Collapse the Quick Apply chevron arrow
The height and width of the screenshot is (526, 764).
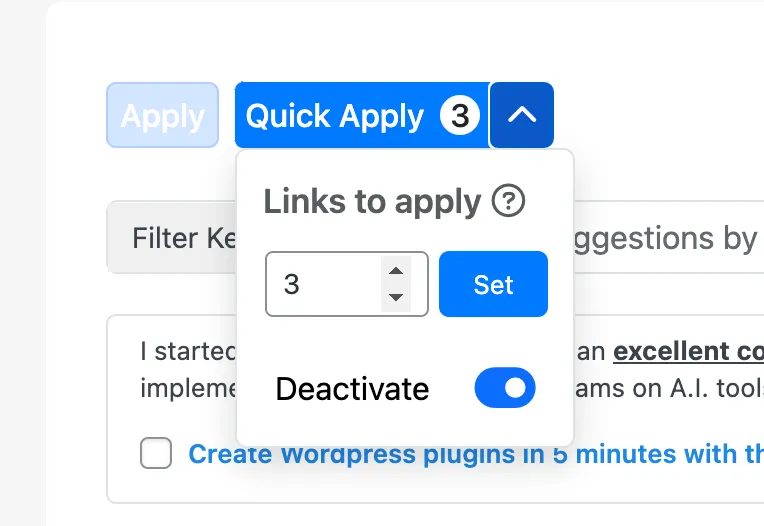pyautogui.click(x=521, y=115)
